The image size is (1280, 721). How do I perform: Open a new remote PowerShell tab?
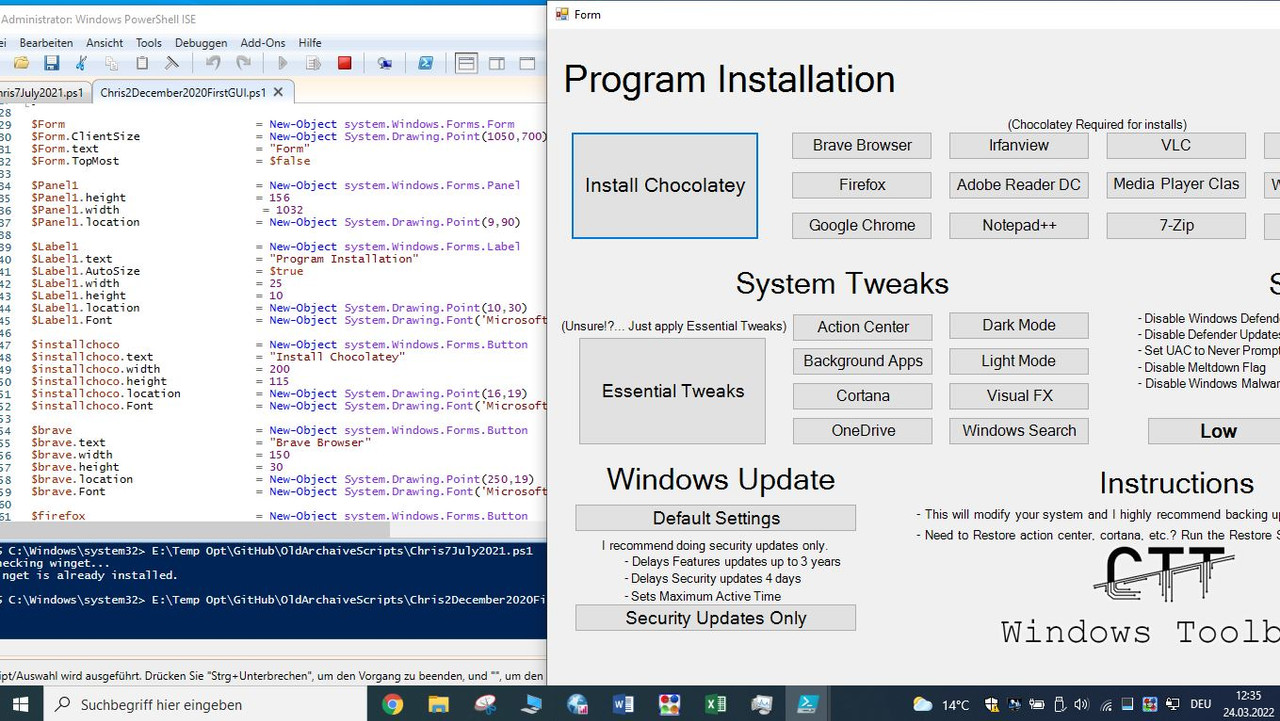pos(385,63)
